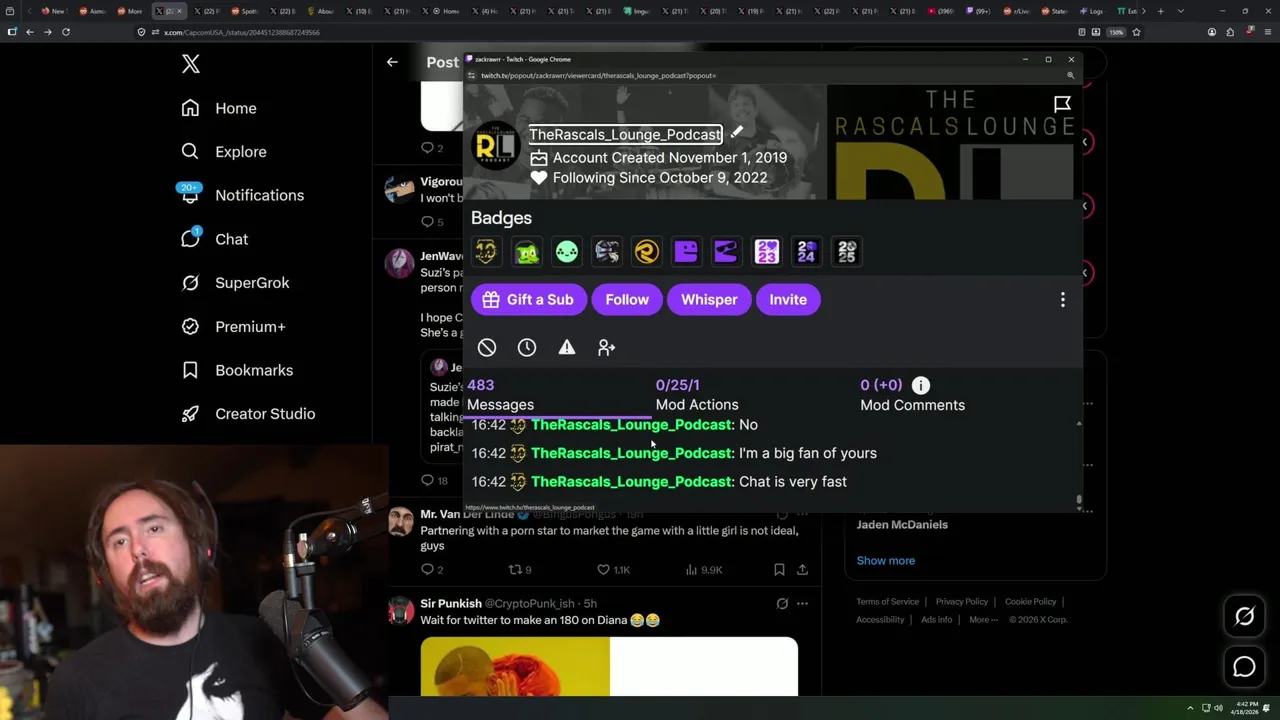This screenshot has height=720, width=1280.
Task: Click Ads info footer link
Action: click(x=937, y=620)
